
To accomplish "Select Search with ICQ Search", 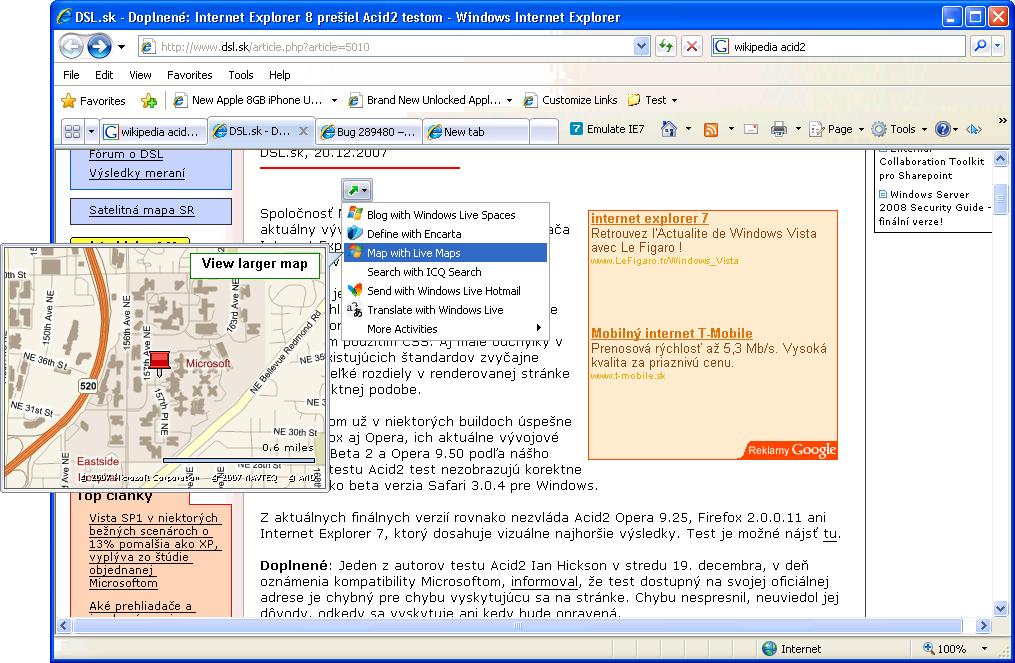I will 445,272.
